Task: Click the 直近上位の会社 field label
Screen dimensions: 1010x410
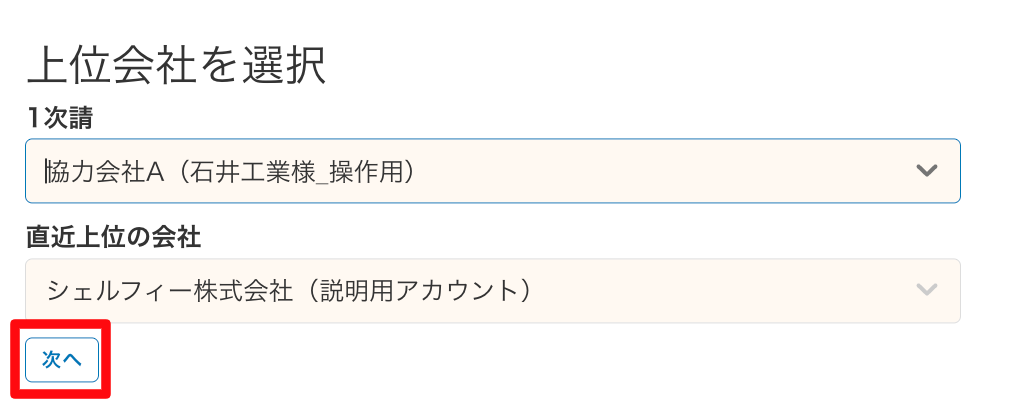Action: pyautogui.click(x=113, y=237)
